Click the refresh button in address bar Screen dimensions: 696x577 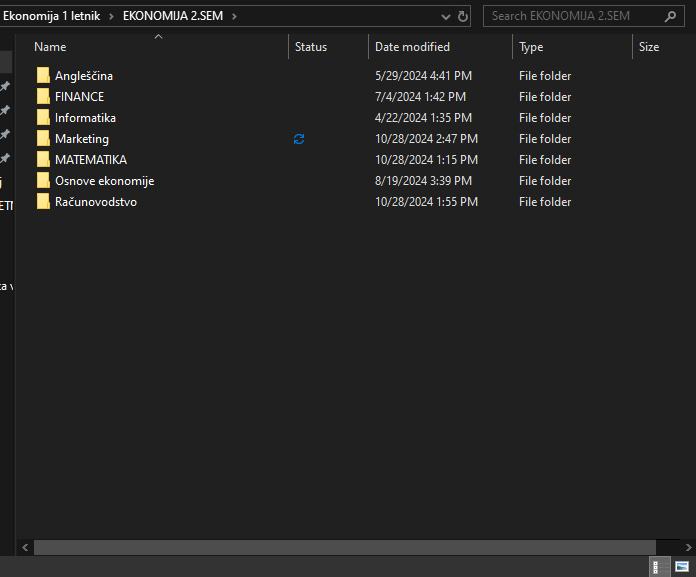click(463, 16)
